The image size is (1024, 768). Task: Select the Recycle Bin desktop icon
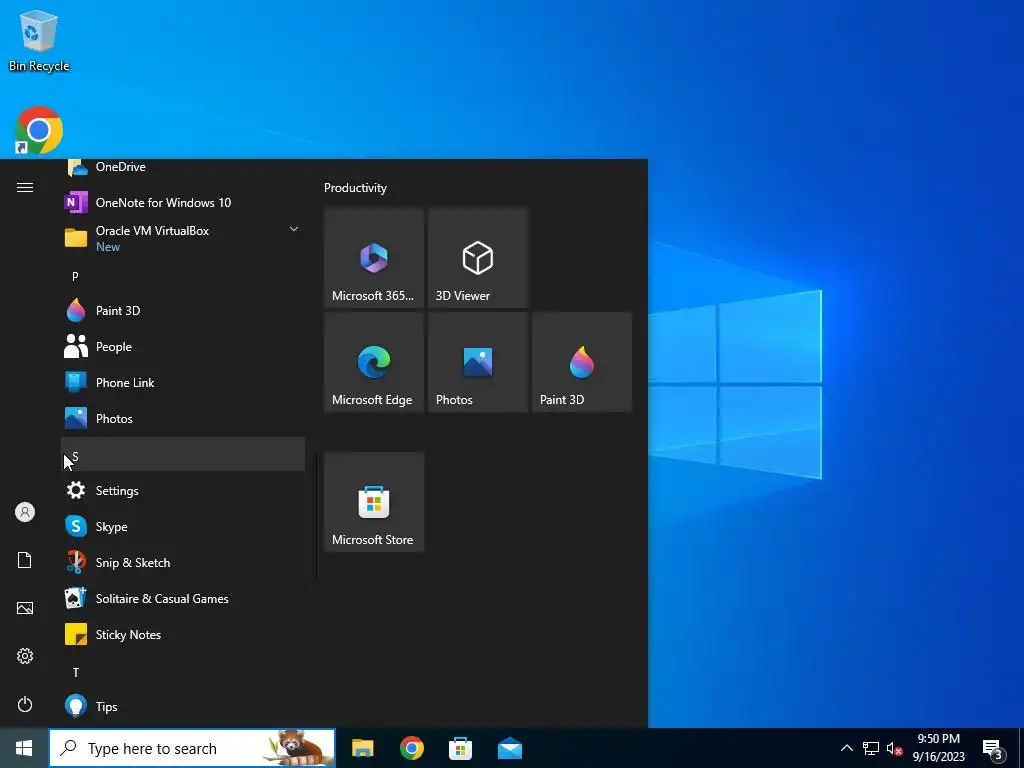point(39,40)
